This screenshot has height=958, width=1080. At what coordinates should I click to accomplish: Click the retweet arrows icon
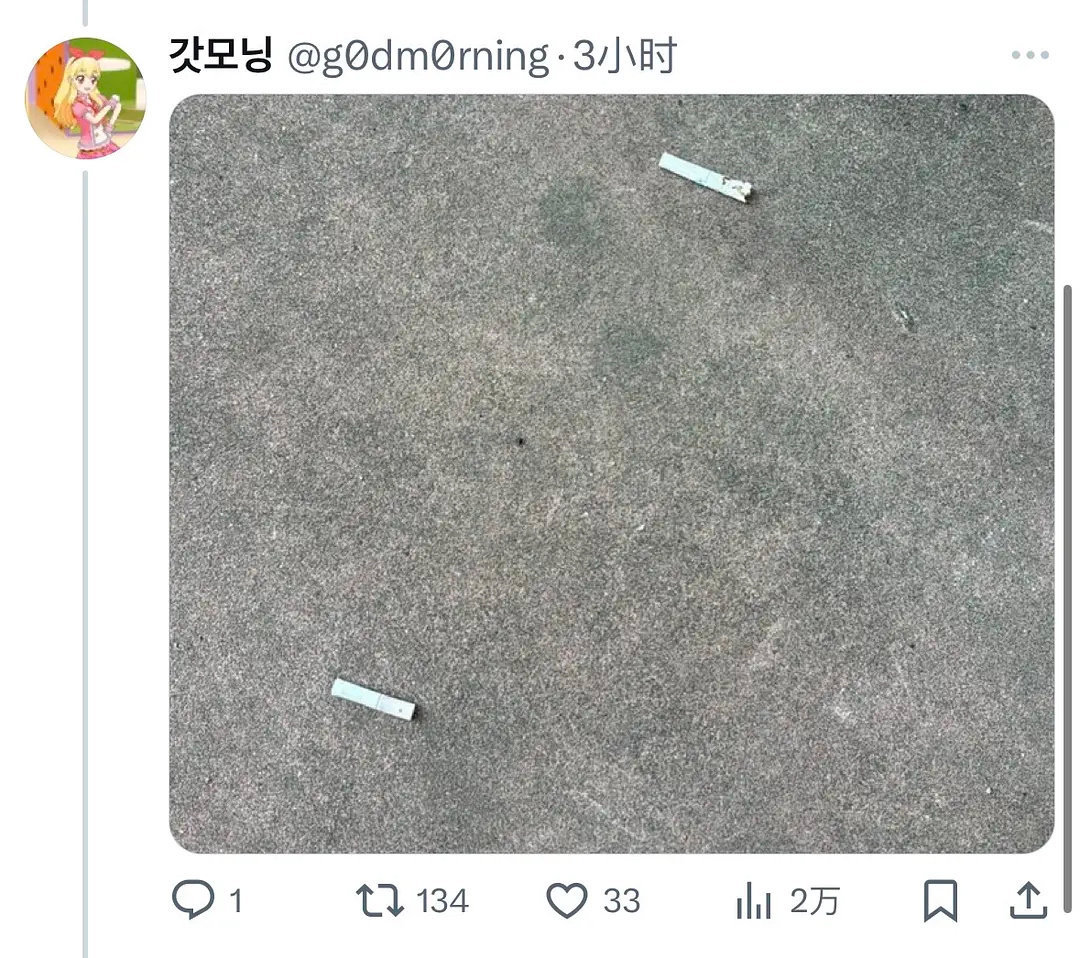pos(380,900)
